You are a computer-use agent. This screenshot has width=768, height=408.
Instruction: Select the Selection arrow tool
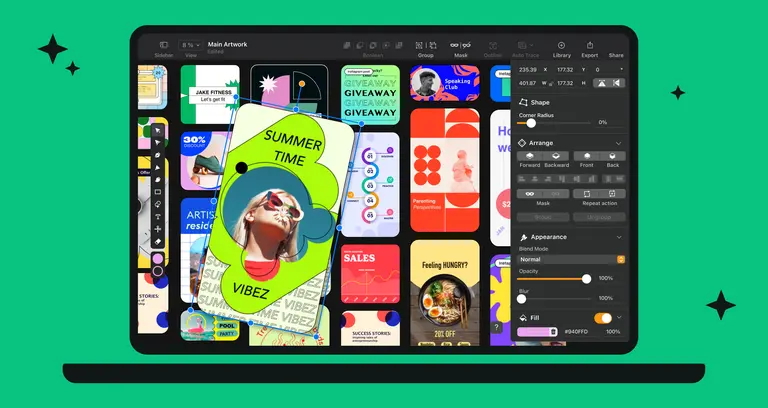(158, 131)
